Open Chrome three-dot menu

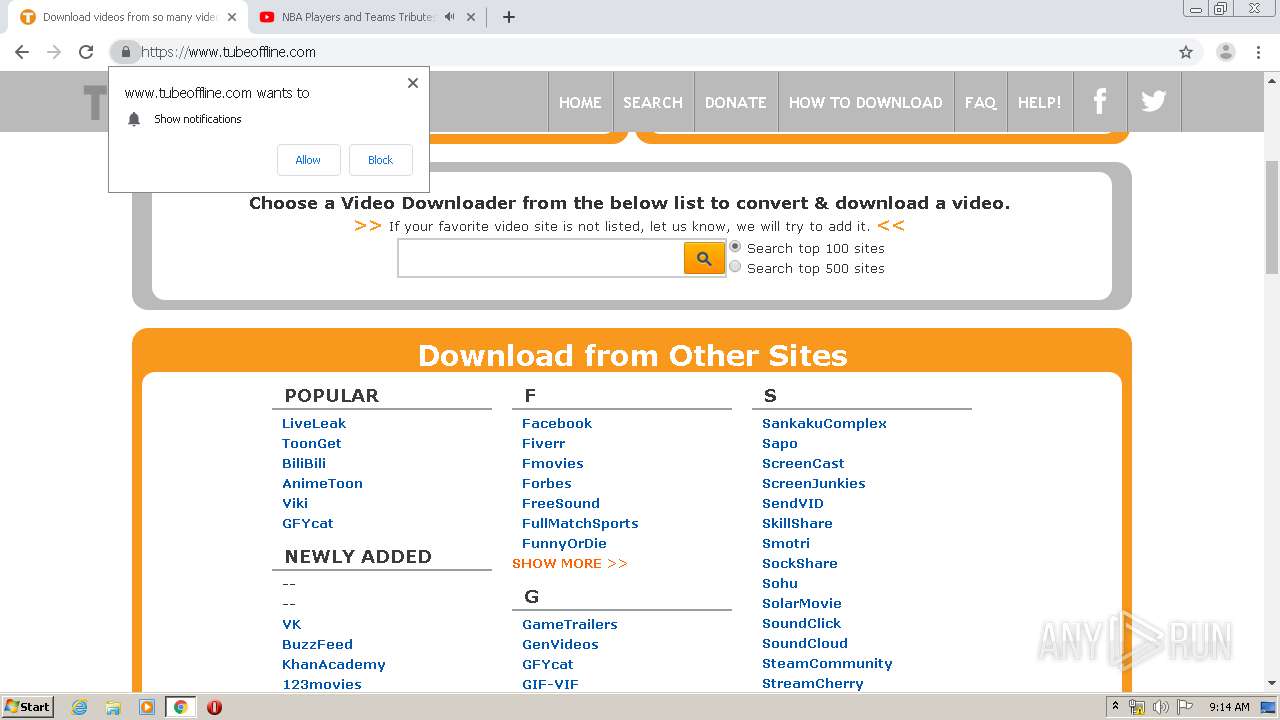1259,52
